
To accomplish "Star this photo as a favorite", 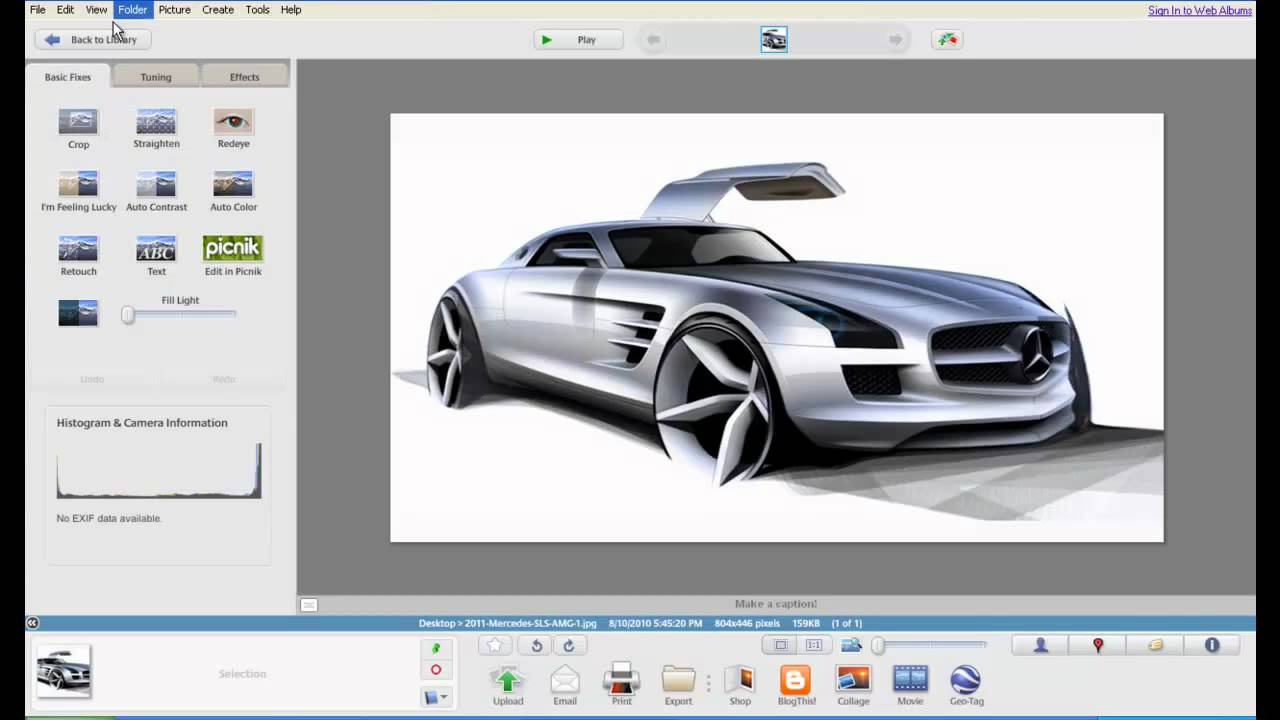I will pos(494,645).
